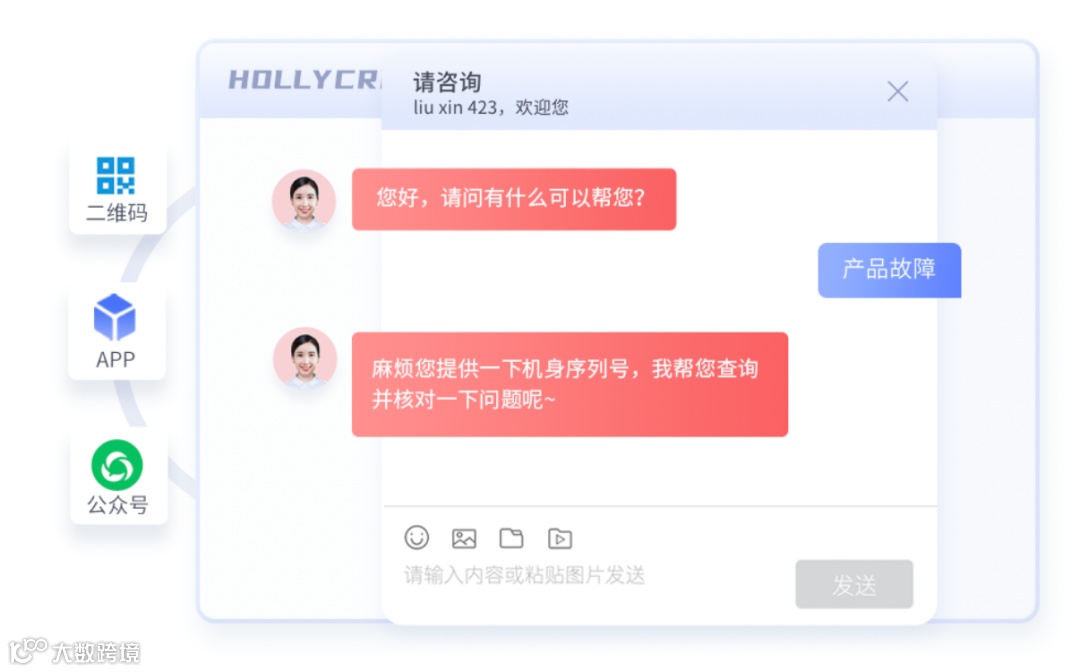
Task: Open the file folder attachment icon
Action: click(x=511, y=538)
